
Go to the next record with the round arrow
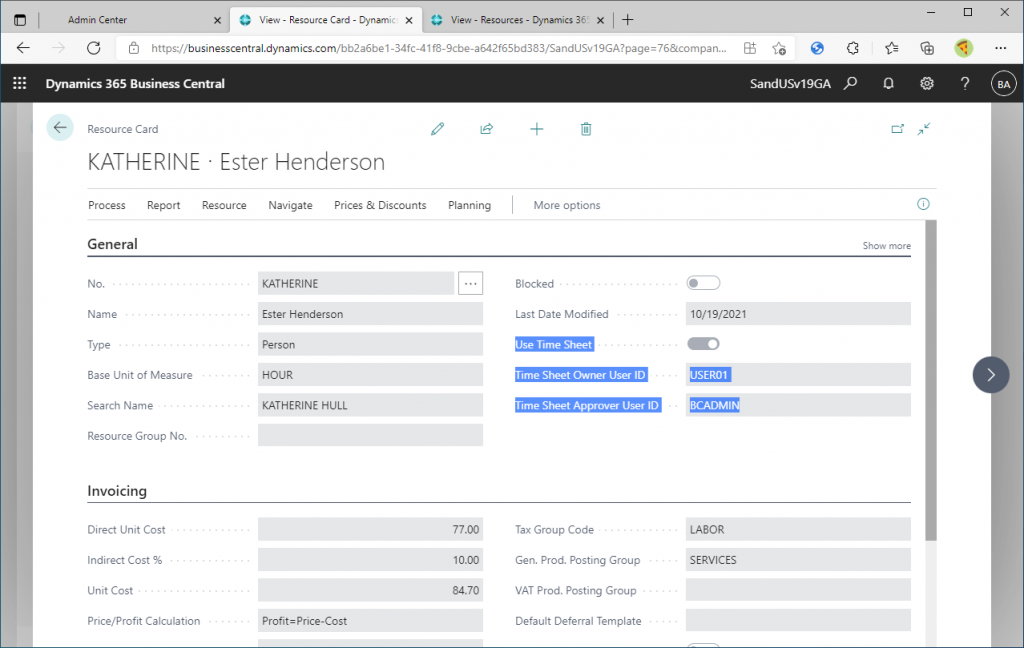991,374
